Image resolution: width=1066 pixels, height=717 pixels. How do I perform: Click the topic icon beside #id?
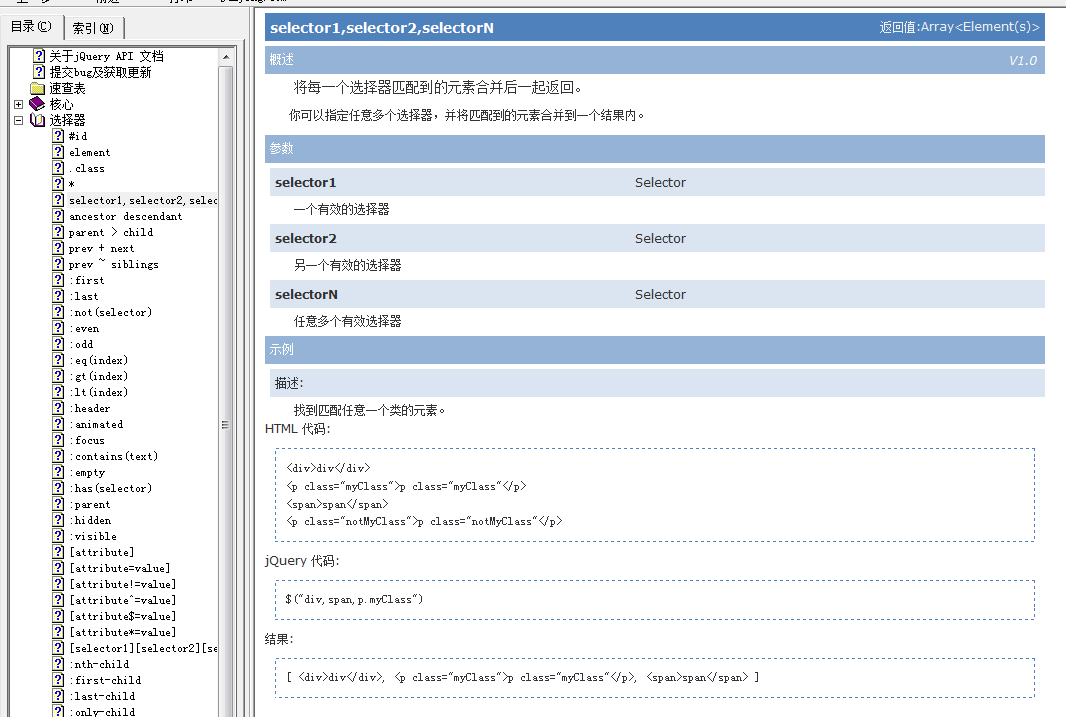point(58,136)
